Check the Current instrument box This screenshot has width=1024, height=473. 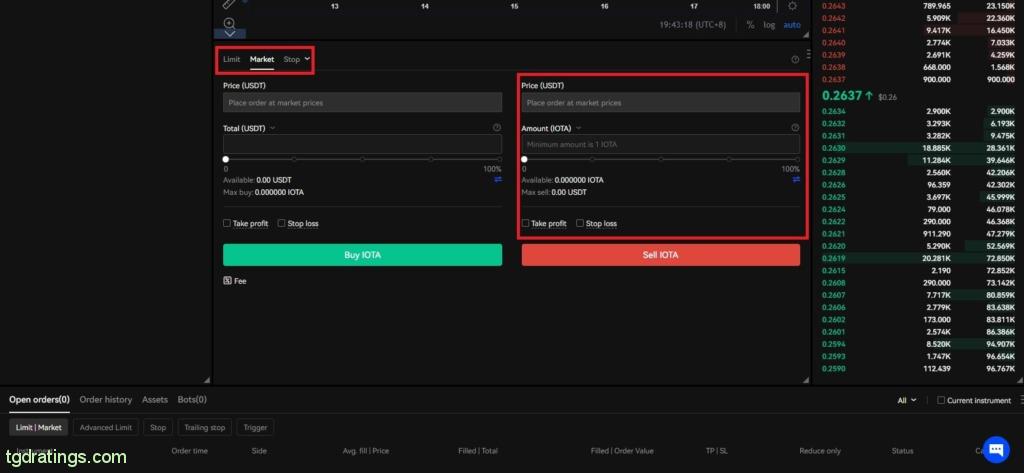click(x=941, y=400)
